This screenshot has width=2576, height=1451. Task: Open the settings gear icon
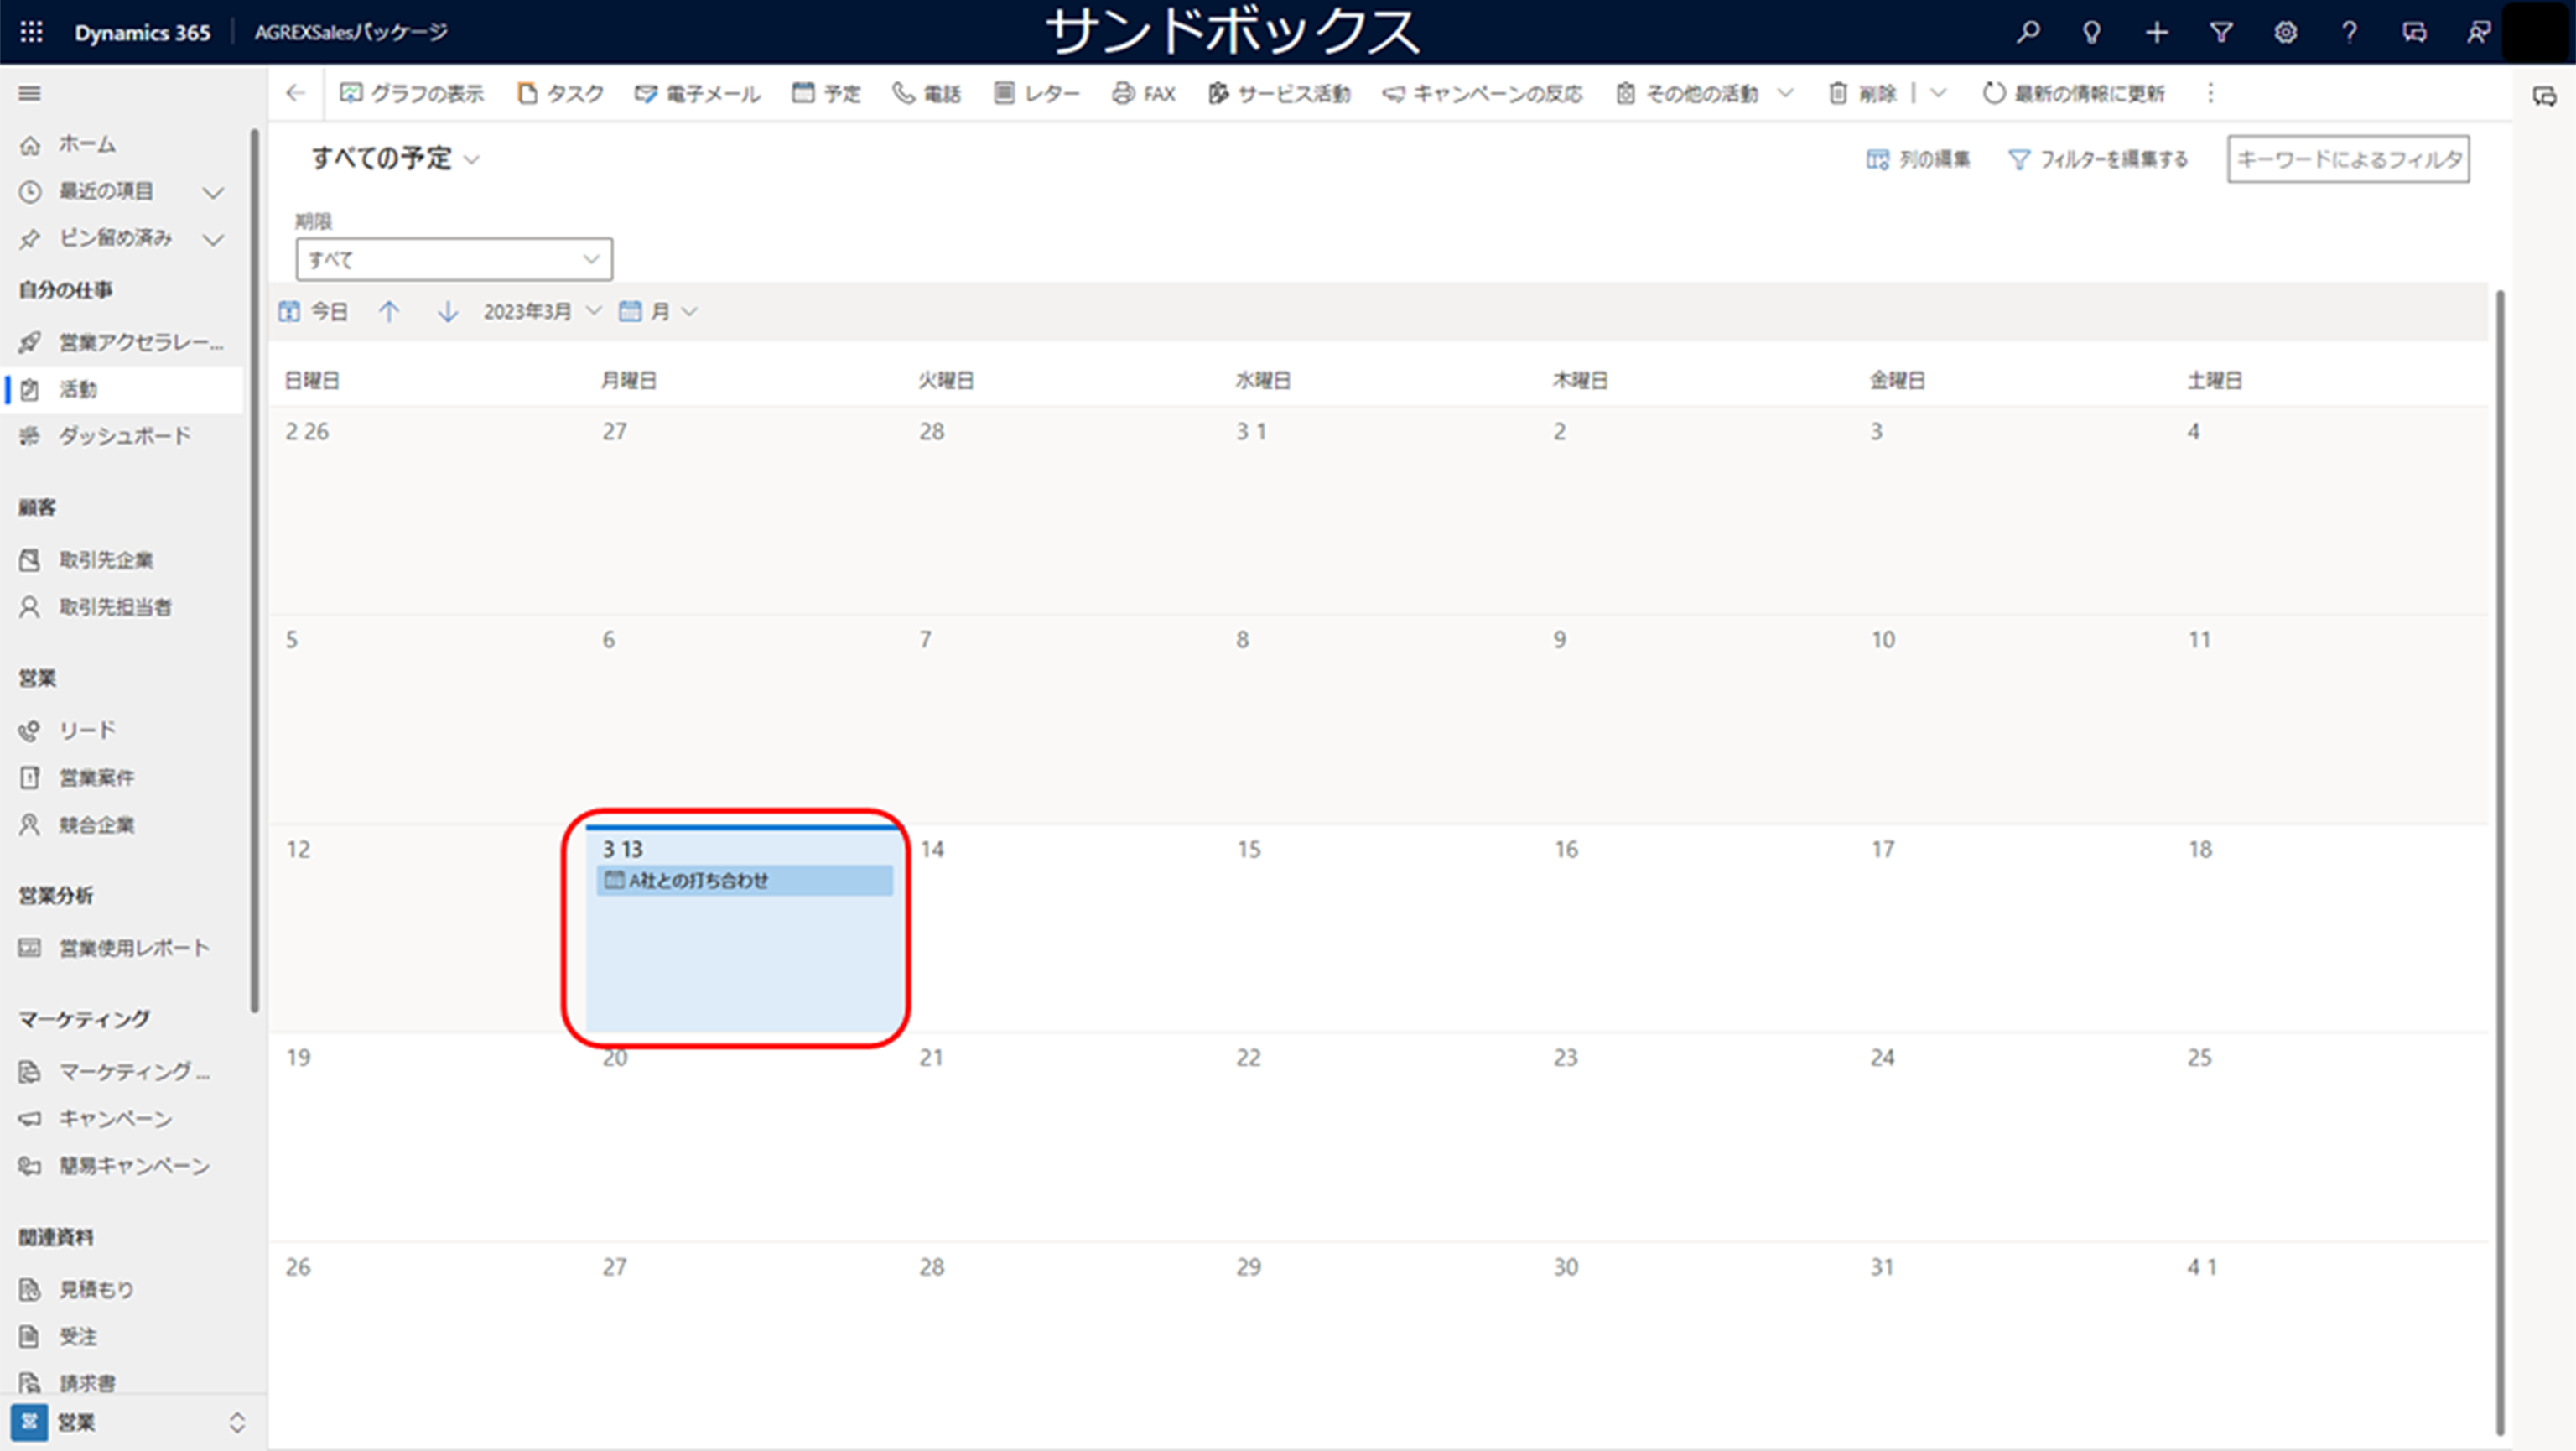[2285, 32]
